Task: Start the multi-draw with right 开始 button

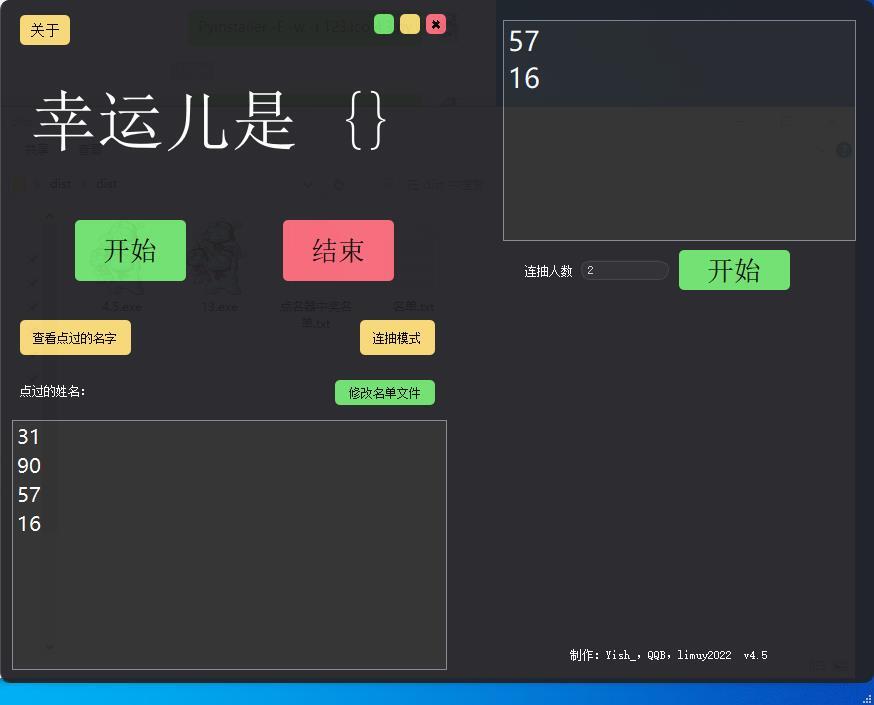Action: pyautogui.click(x=734, y=270)
